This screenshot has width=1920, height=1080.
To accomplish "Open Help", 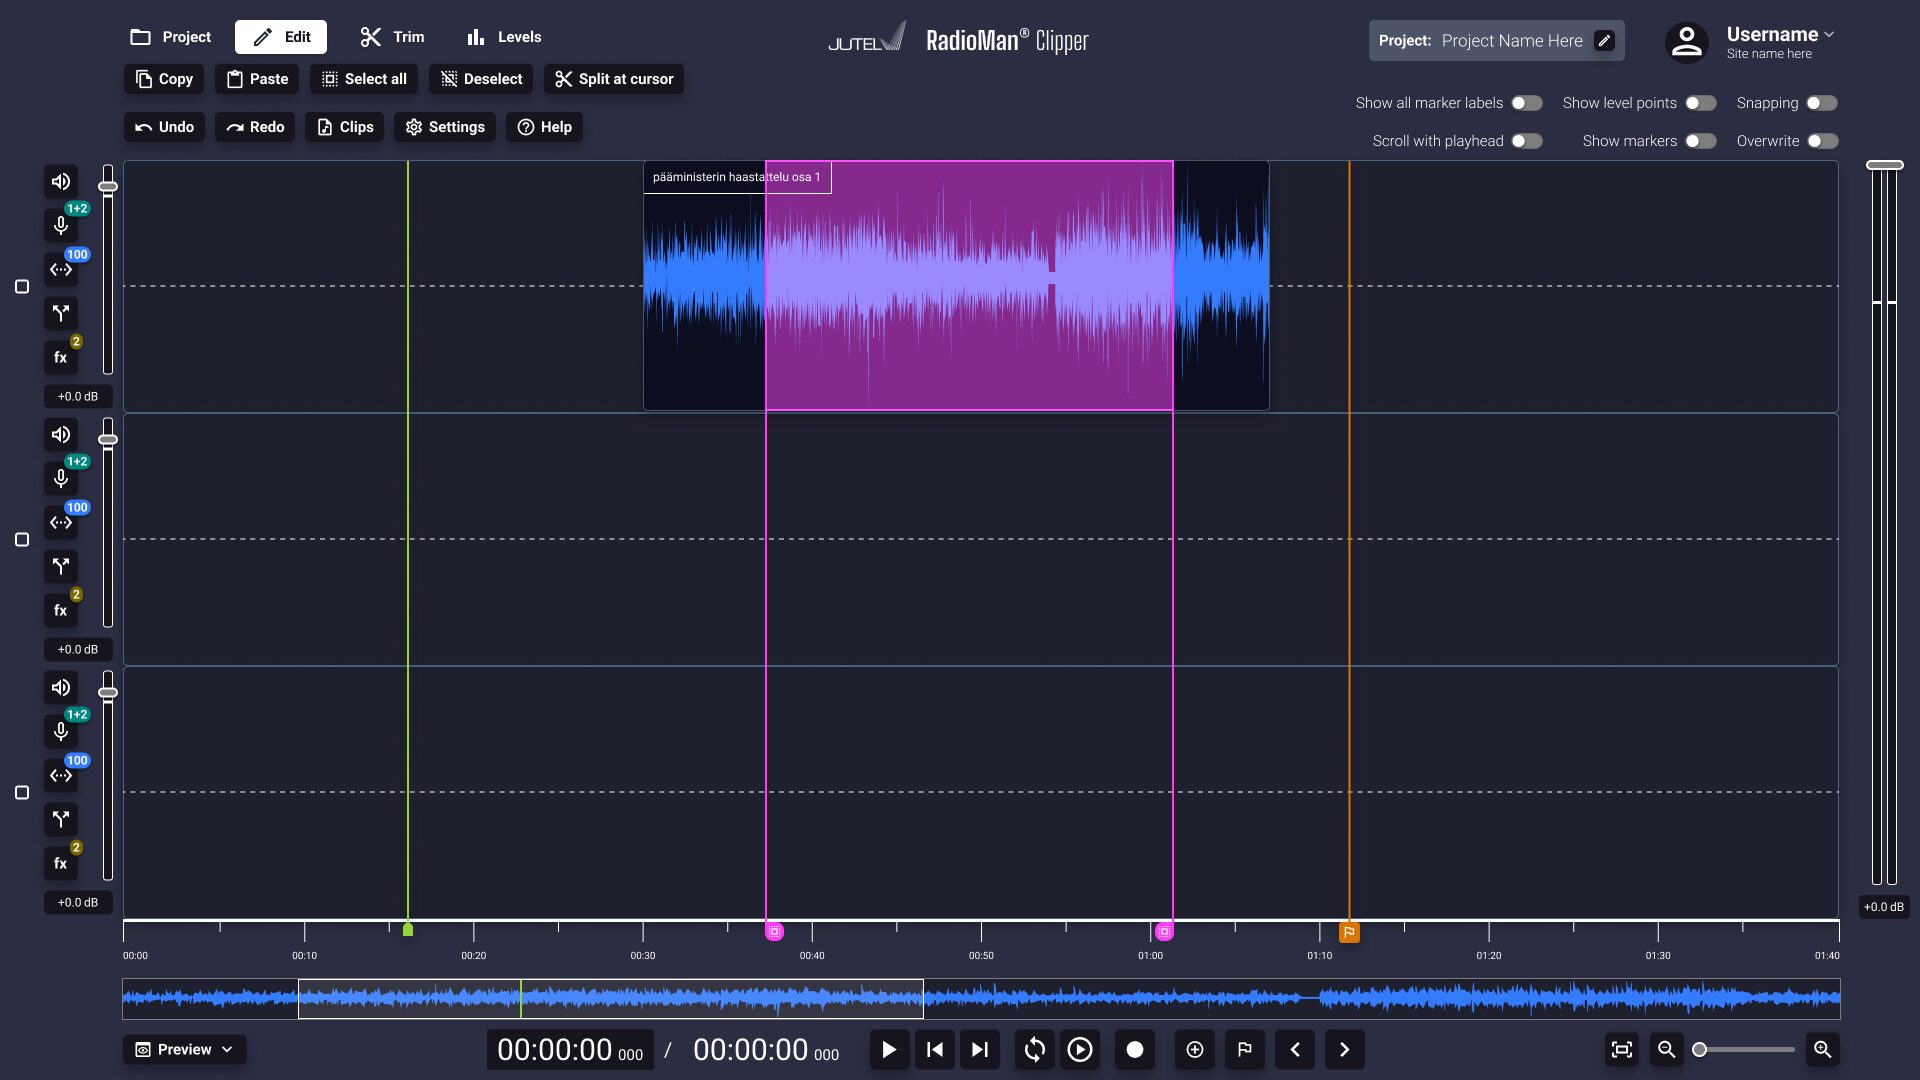I will tap(545, 127).
